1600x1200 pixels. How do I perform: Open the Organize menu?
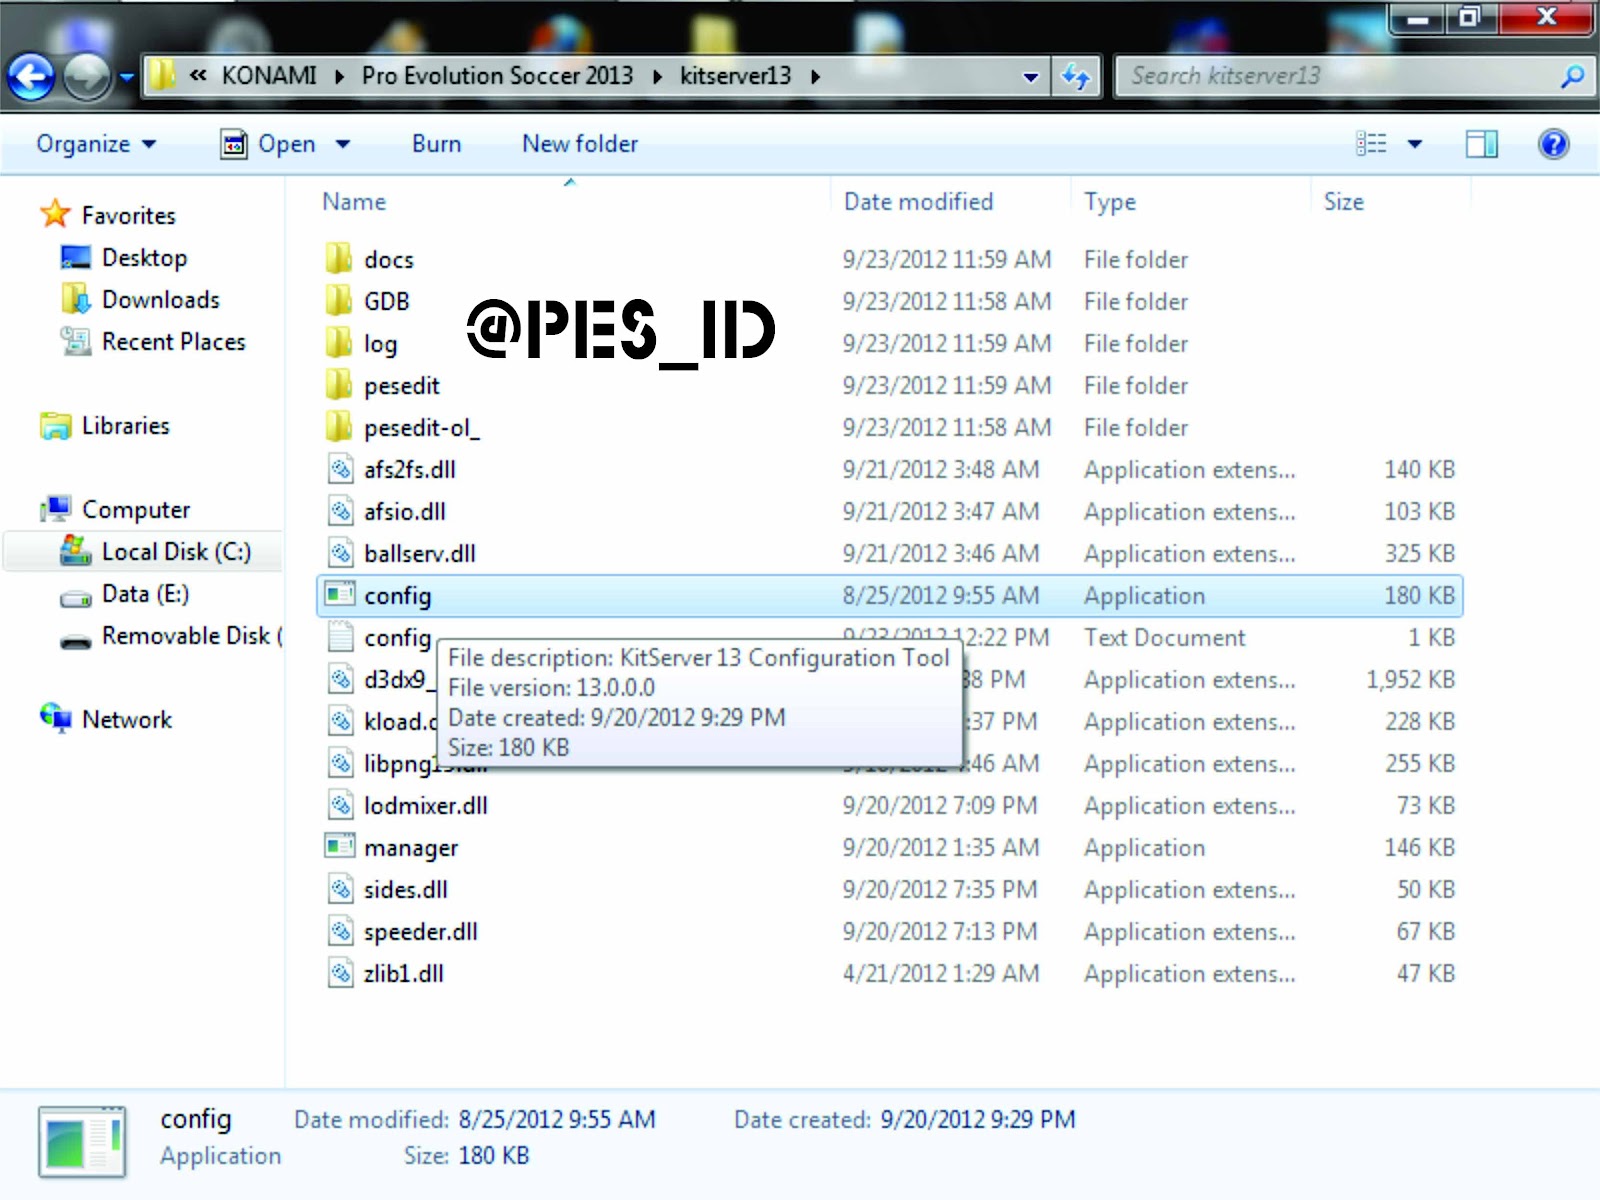96,144
